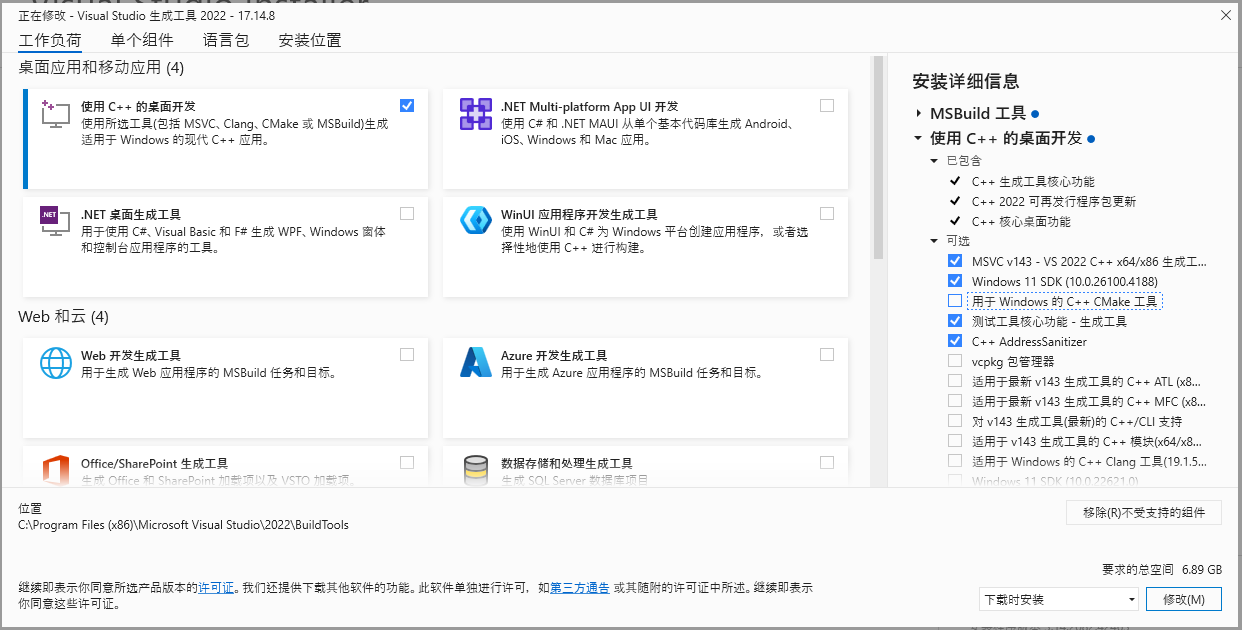Viewport: 1242px width, 630px height.
Task: Uncheck C++ AddressSanitizer option
Action: [955, 341]
